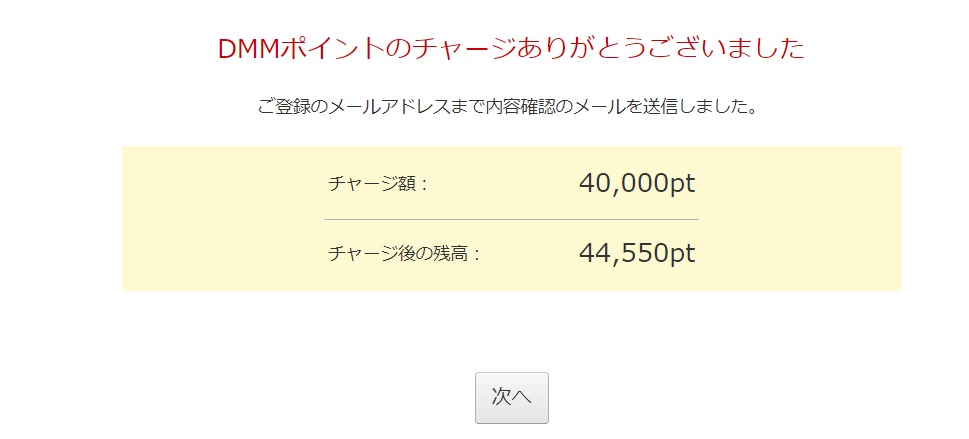
Task: Click the 次へ button
Action: [511, 397]
